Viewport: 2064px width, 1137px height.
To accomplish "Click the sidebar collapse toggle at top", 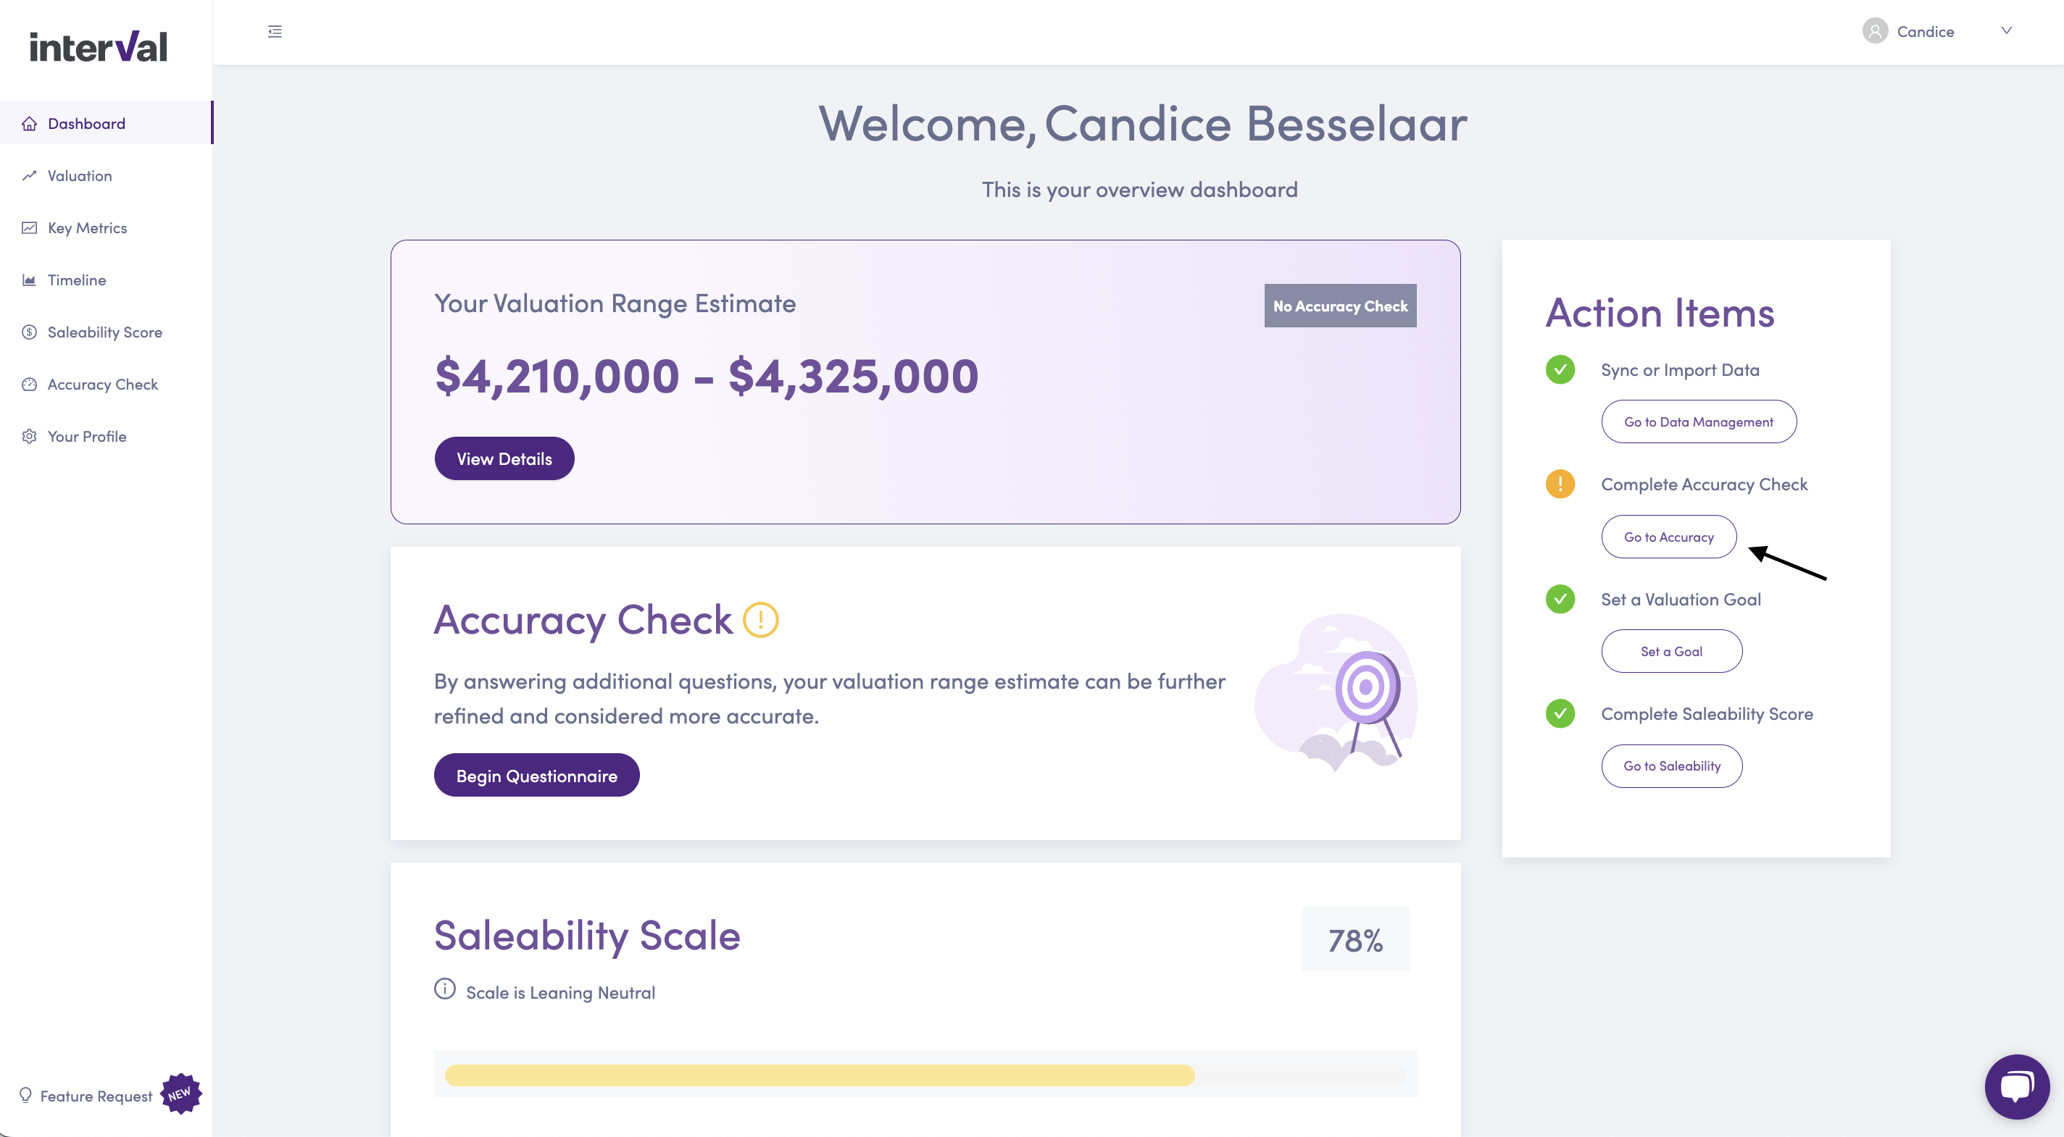I will (275, 31).
